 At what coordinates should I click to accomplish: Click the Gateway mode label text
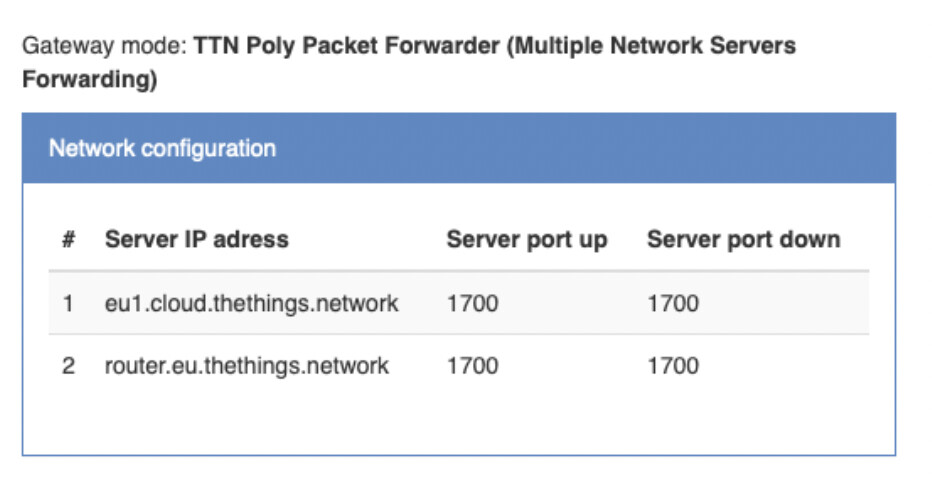(105, 46)
